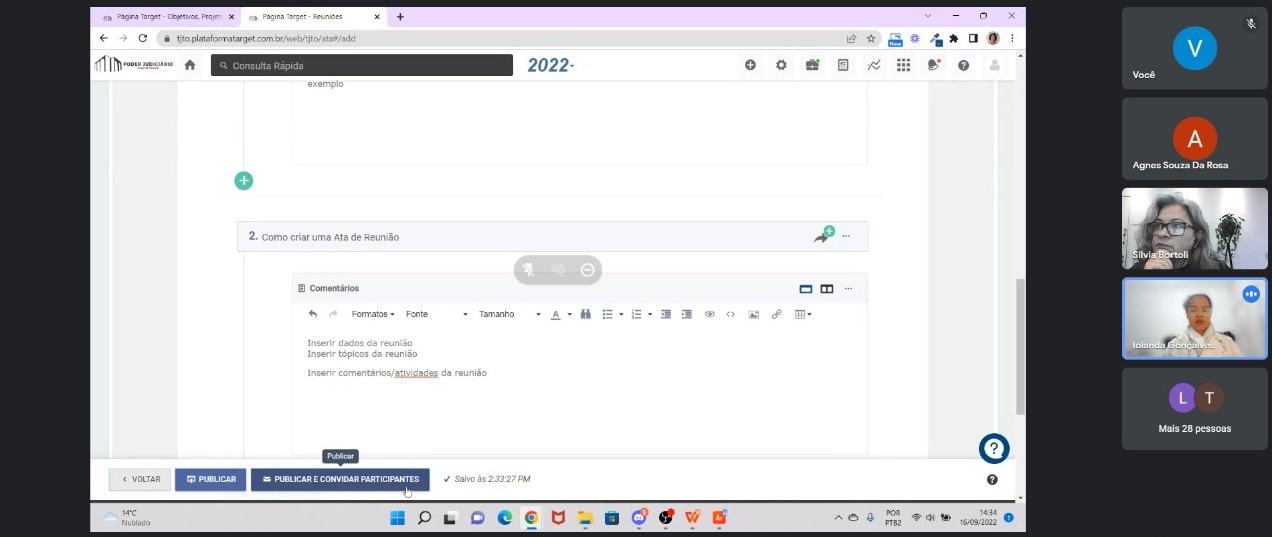The height and width of the screenshot is (537, 1272).
Task: Open the source code view icon
Action: pyautogui.click(x=731, y=314)
